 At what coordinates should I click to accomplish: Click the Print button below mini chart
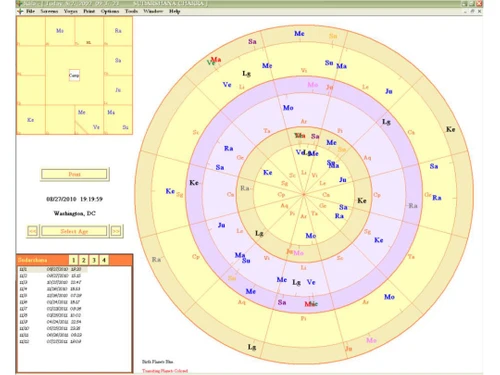click(x=74, y=174)
